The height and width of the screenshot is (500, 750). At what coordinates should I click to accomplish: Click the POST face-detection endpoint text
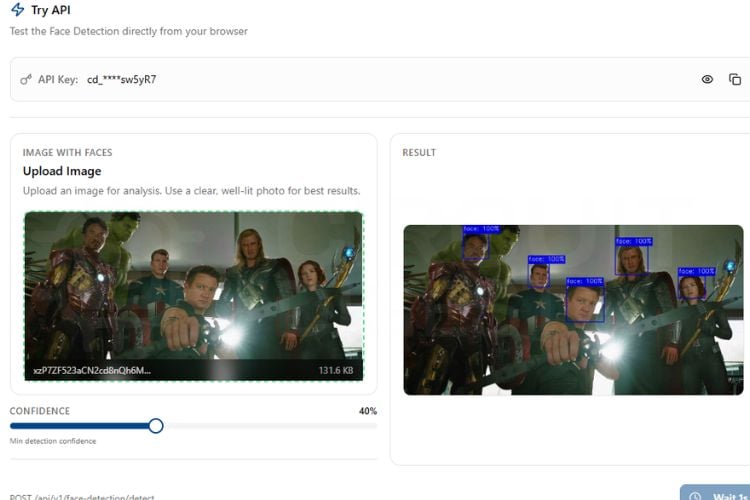coord(82,497)
